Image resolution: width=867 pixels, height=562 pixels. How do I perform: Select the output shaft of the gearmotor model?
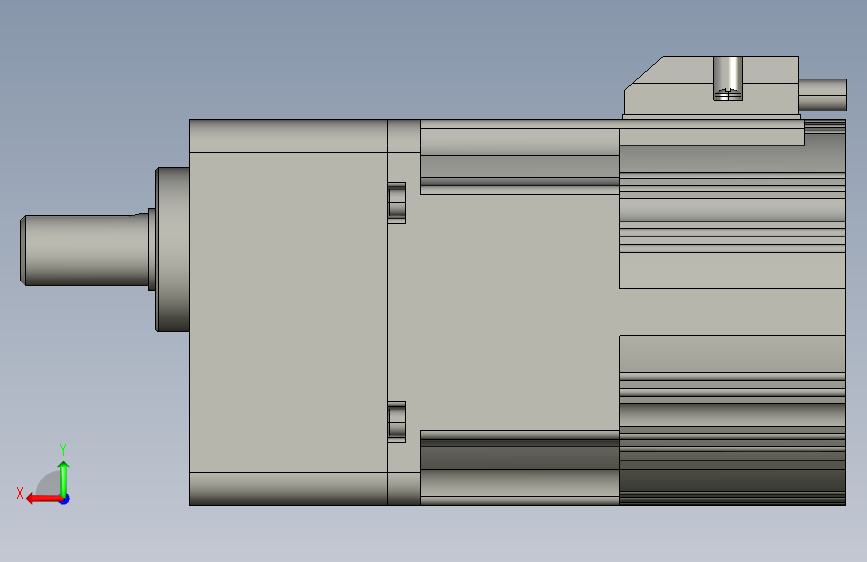tap(84, 250)
